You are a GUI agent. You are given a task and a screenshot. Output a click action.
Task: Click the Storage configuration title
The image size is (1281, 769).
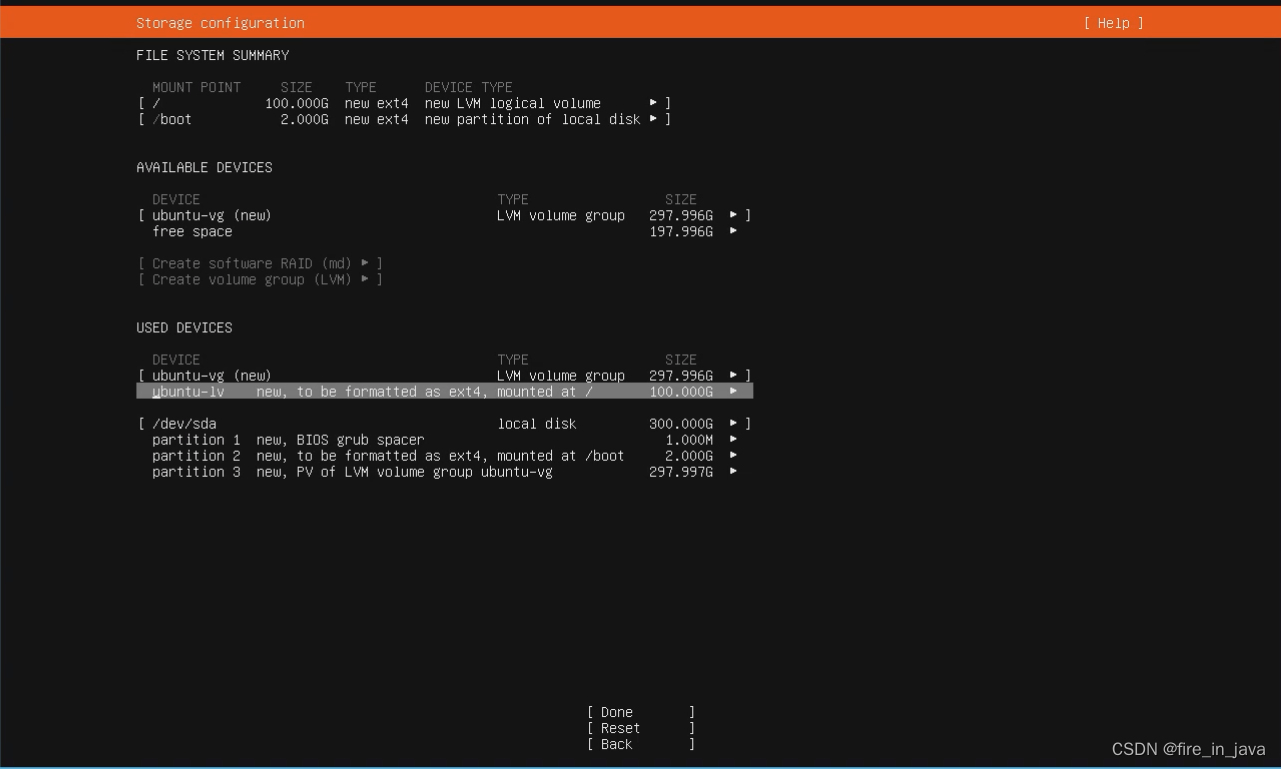tap(221, 23)
